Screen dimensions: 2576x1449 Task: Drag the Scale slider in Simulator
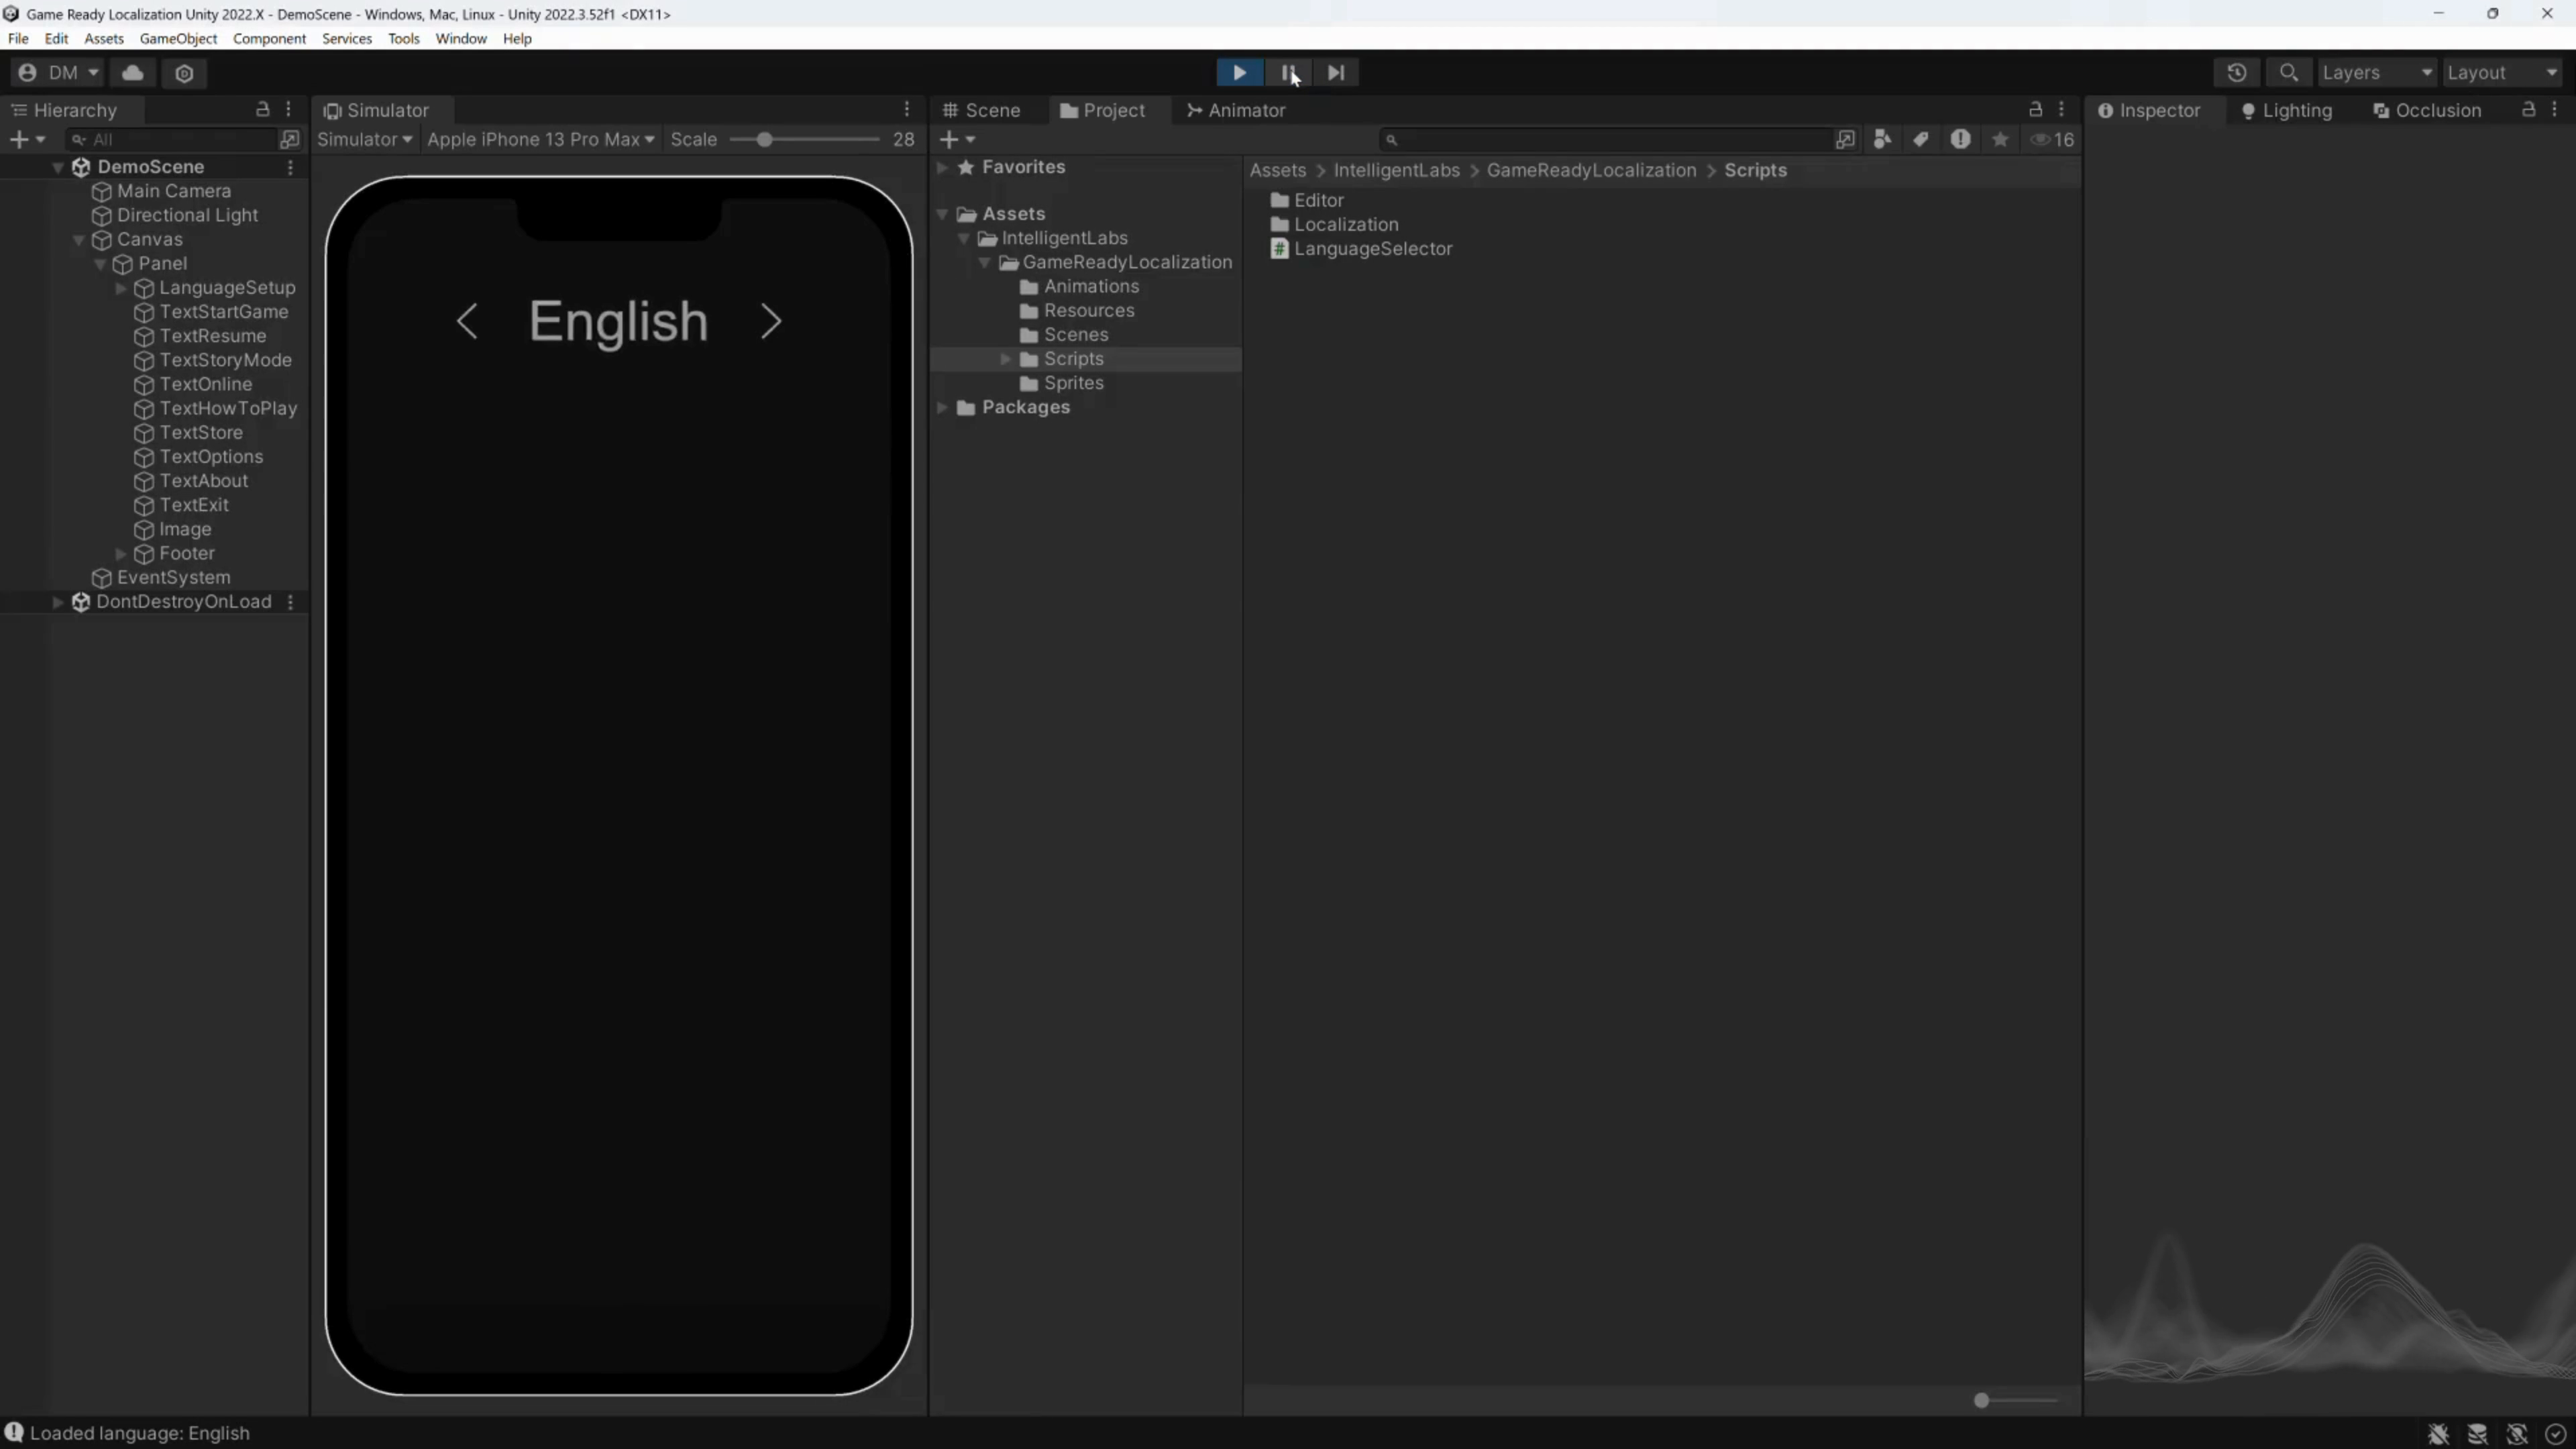coord(761,138)
